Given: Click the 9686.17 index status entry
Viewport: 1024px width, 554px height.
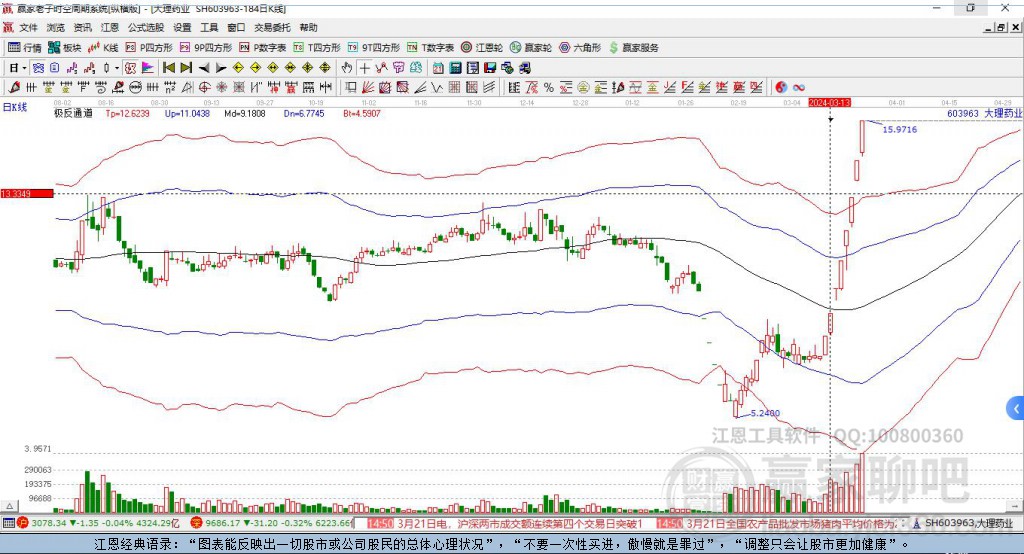Looking at the screenshot, I should point(271,523).
